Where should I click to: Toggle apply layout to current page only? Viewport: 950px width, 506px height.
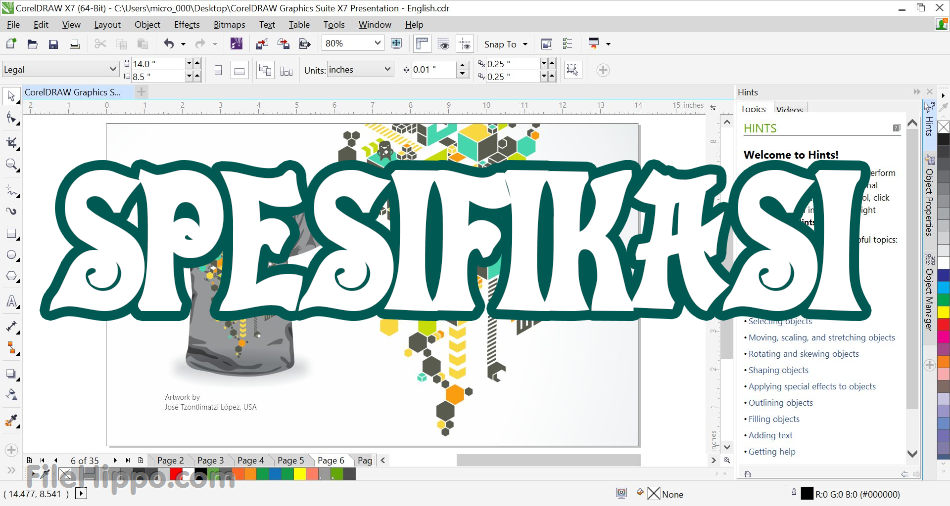tap(287, 70)
